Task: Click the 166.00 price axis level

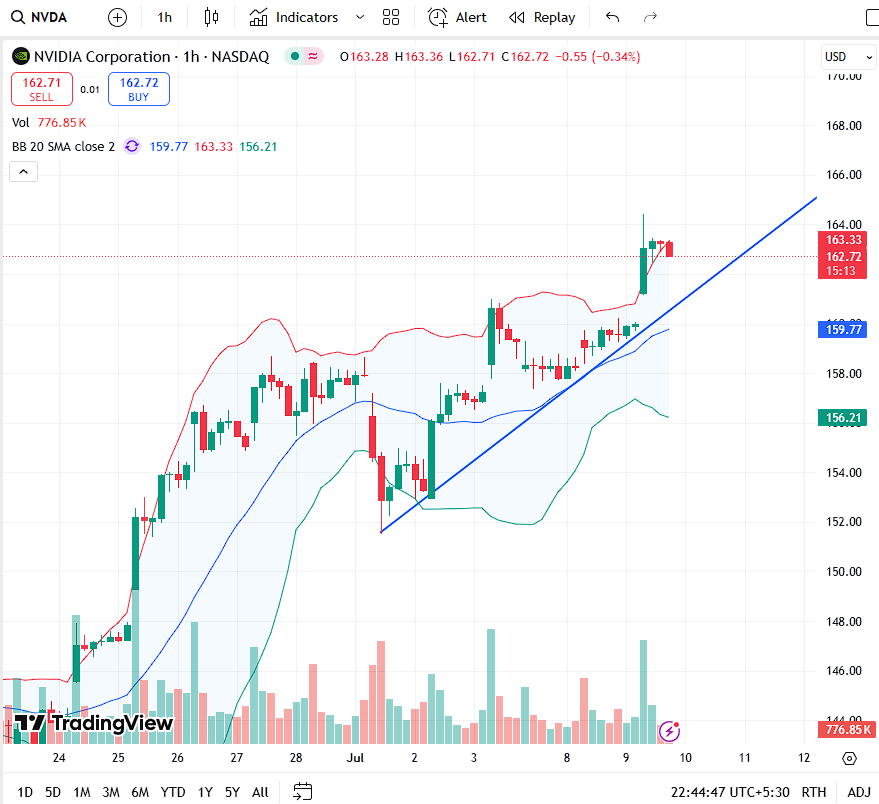Action: [843, 175]
